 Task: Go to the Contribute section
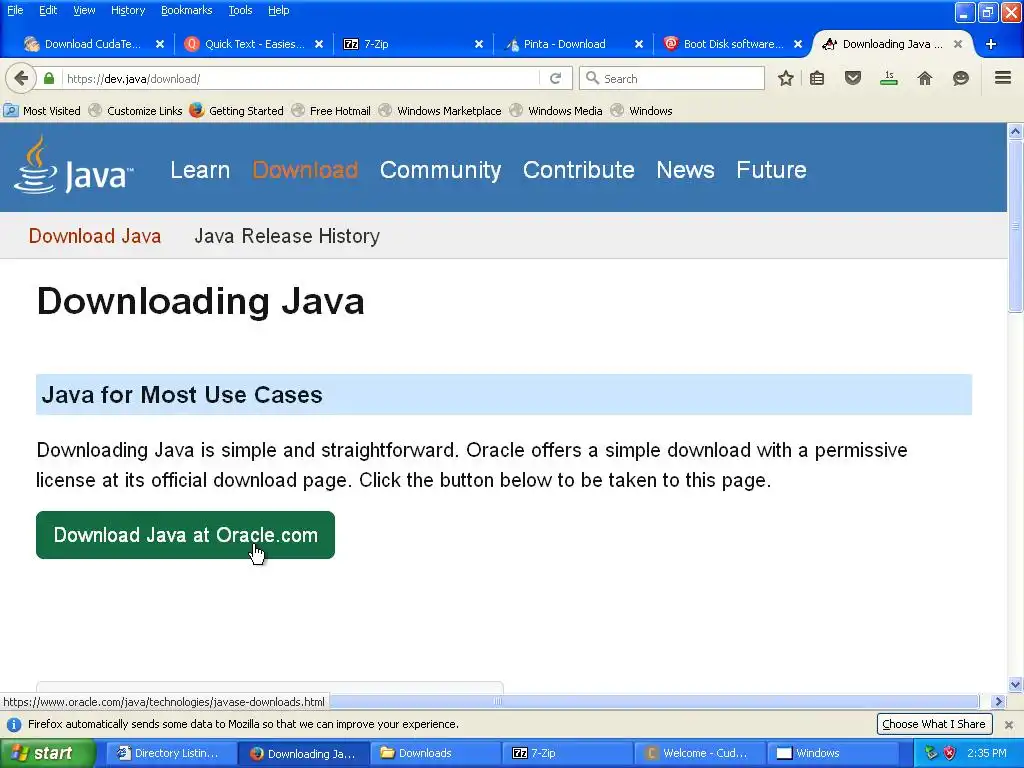[579, 170]
